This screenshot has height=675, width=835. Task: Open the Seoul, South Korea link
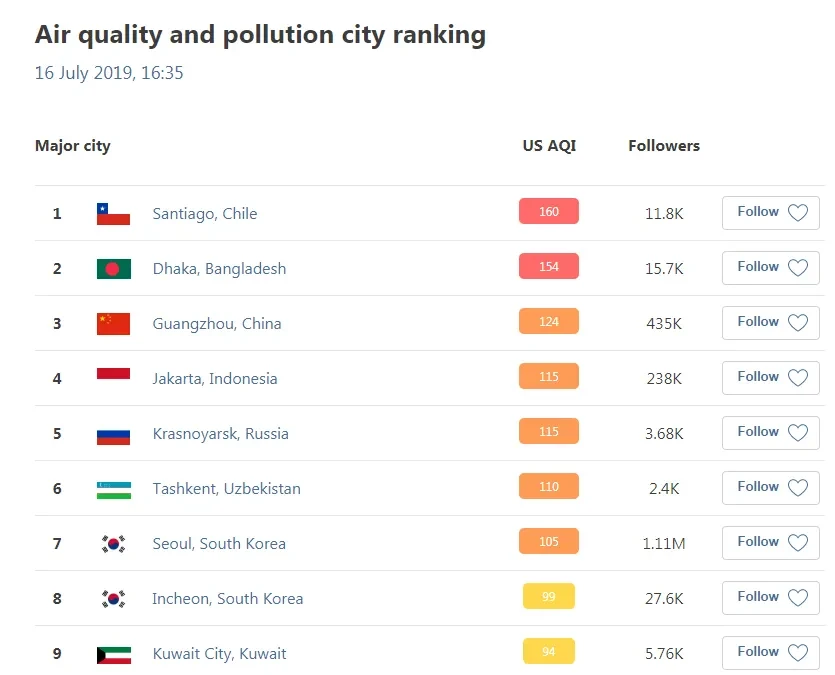pyautogui.click(x=219, y=544)
